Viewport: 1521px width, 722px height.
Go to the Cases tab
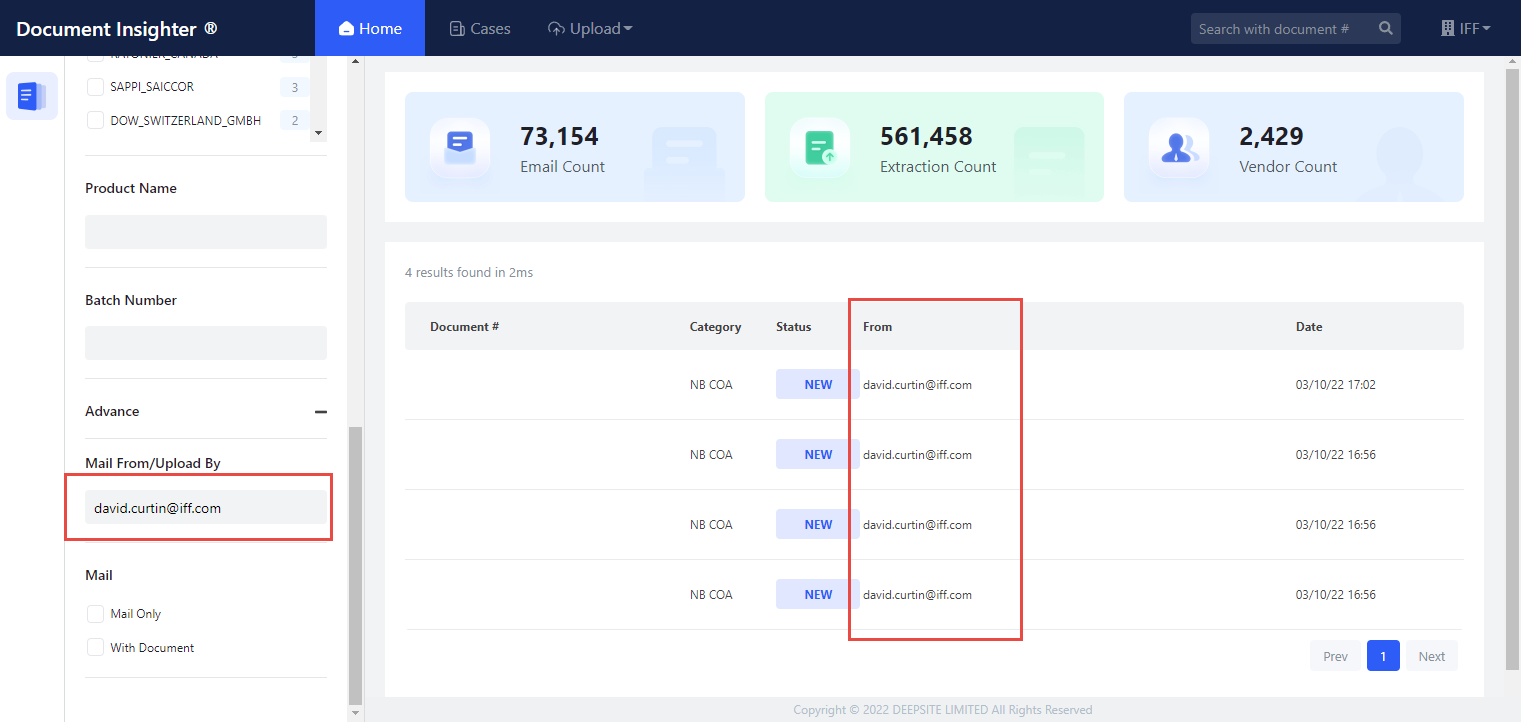(480, 28)
